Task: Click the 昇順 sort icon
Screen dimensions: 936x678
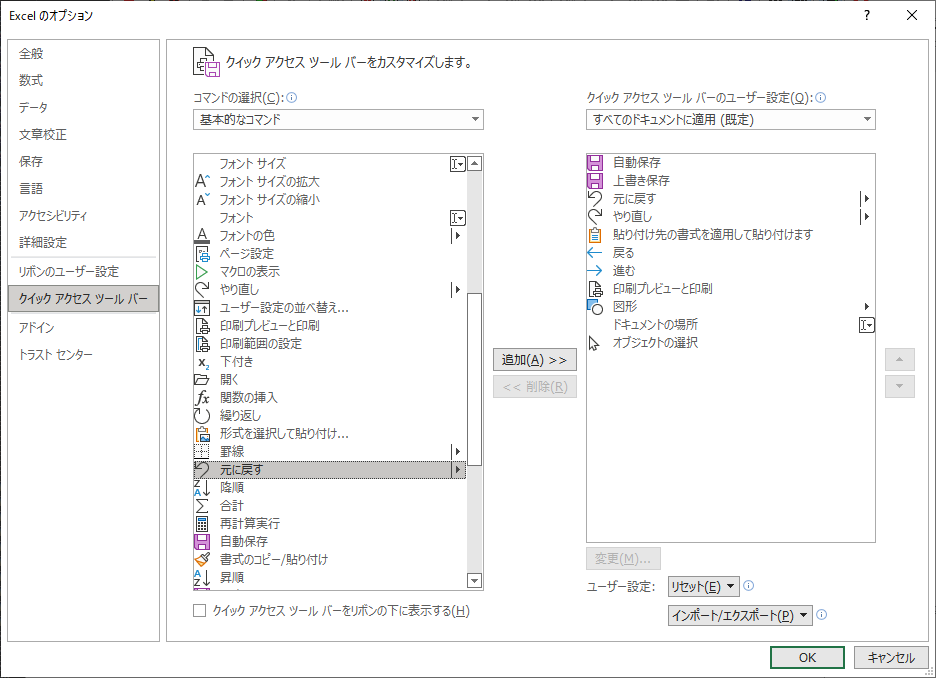Action: tap(202, 578)
